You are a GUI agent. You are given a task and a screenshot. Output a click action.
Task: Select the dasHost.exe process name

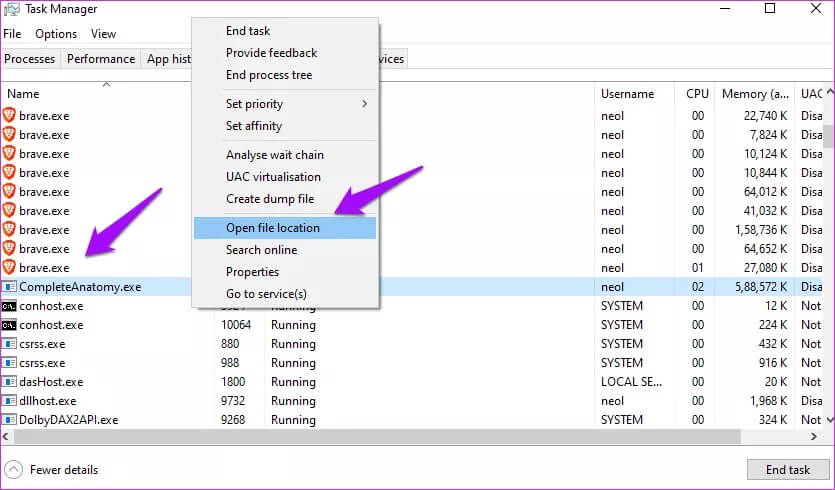click(x=51, y=382)
